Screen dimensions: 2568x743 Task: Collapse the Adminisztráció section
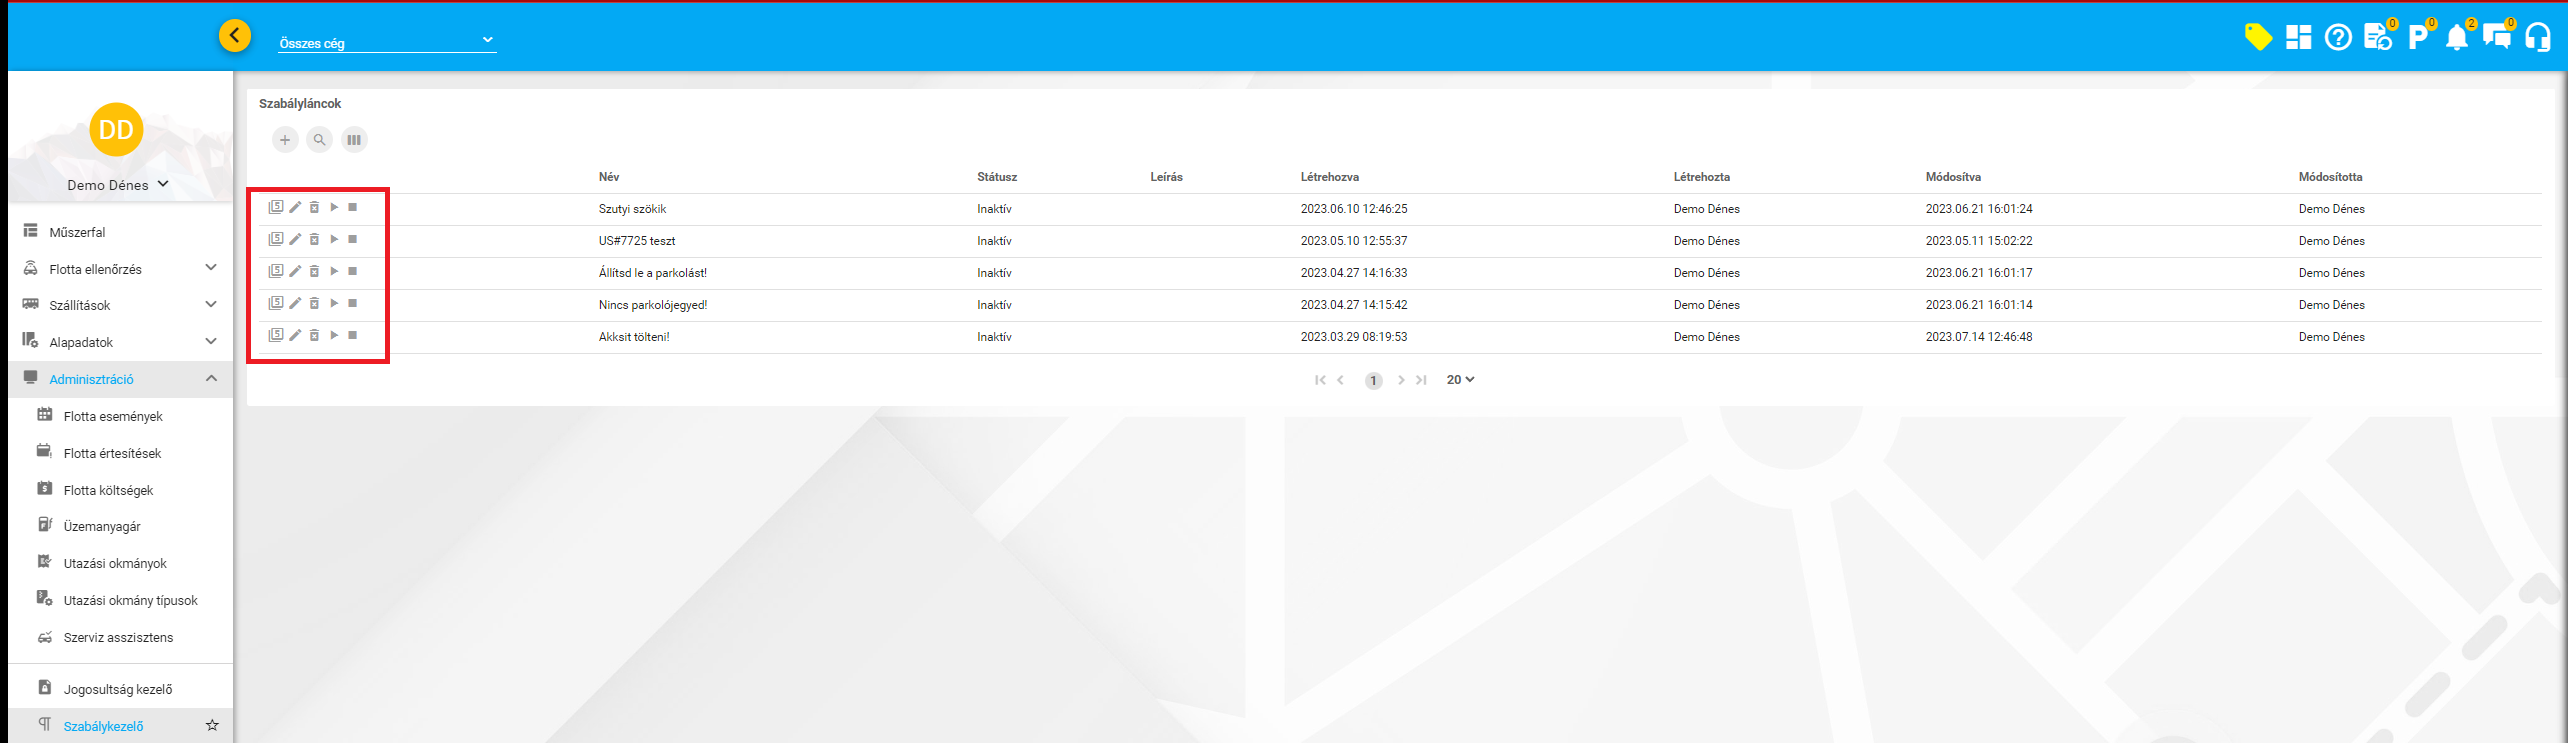(x=211, y=379)
